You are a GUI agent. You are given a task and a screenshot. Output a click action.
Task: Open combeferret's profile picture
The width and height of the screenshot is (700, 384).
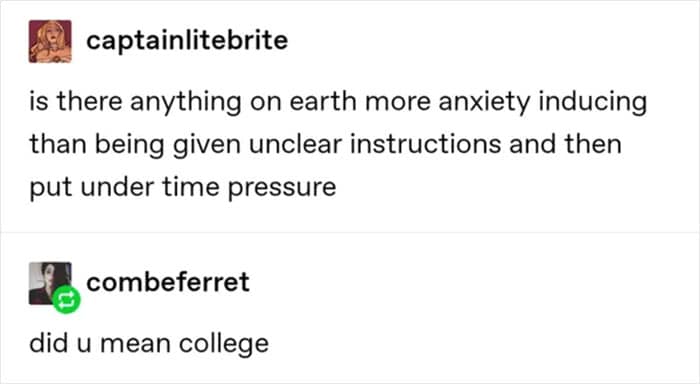click(x=50, y=284)
